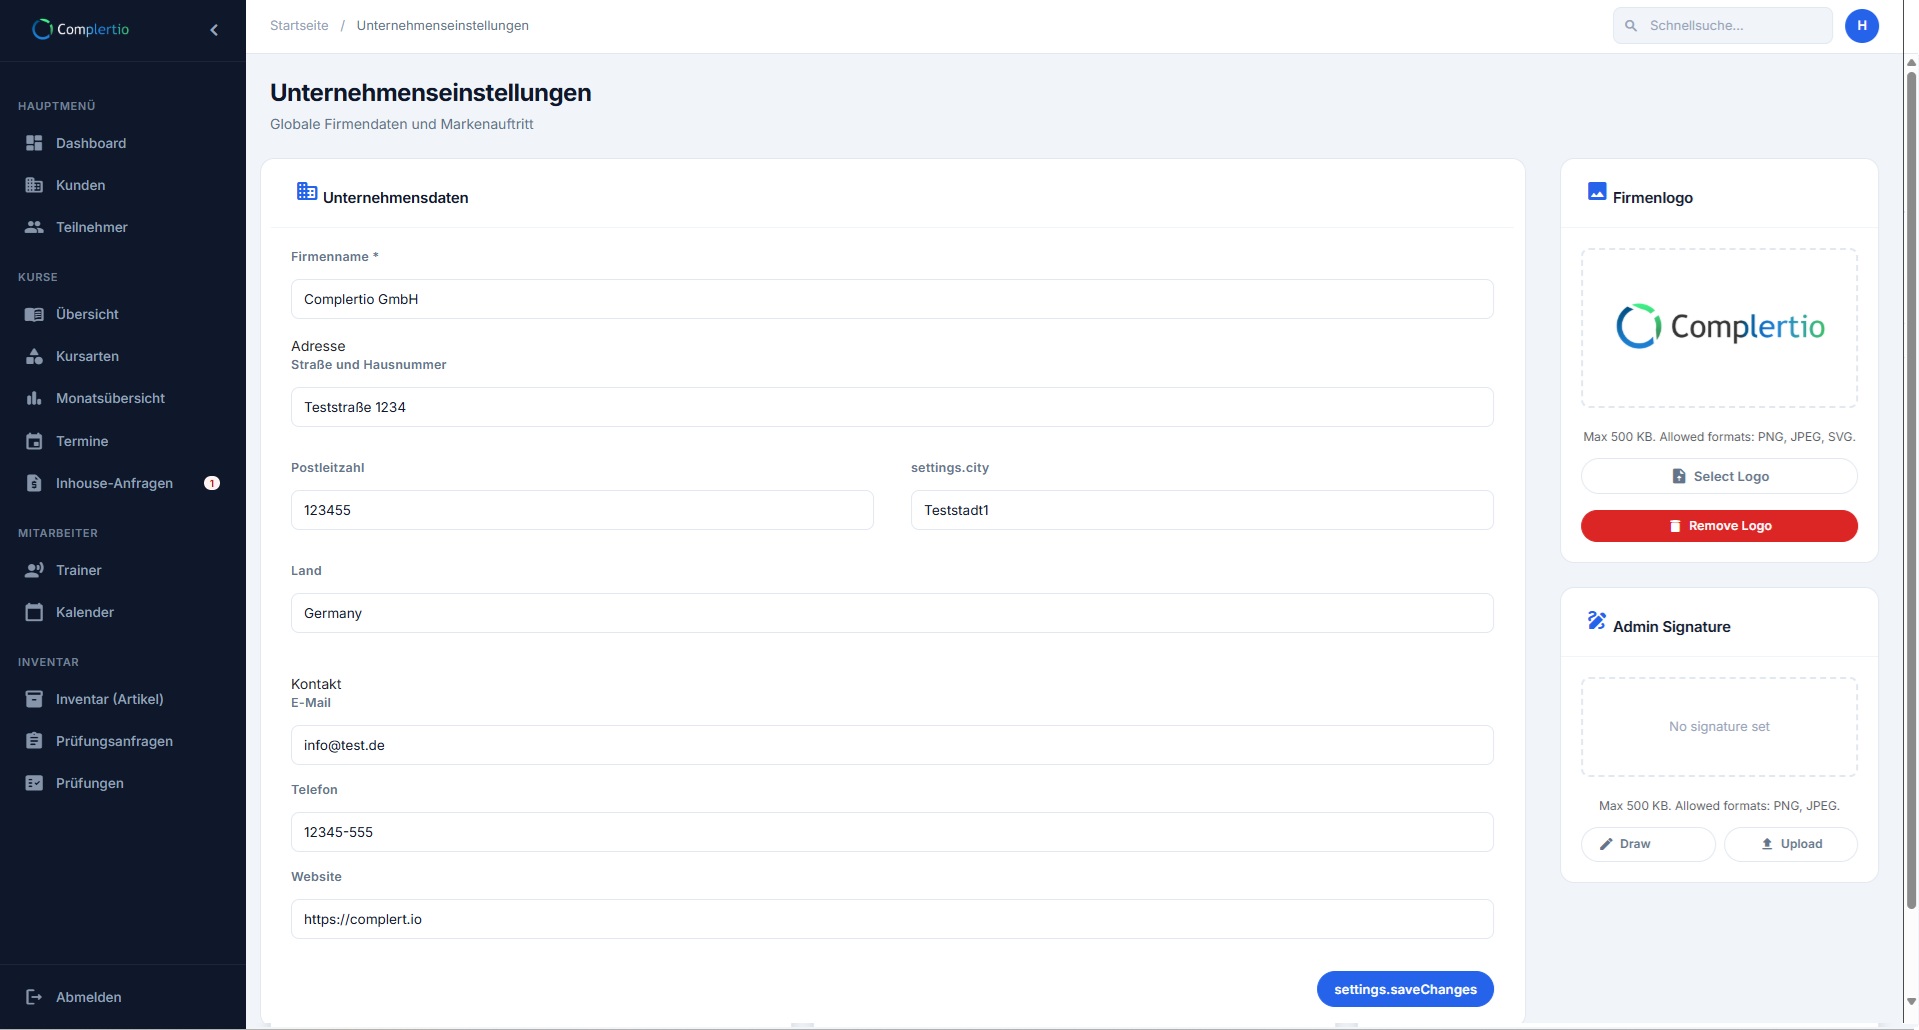Click the No signature set placeholder area
This screenshot has height=1030, width=1919.
pyautogui.click(x=1719, y=727)
